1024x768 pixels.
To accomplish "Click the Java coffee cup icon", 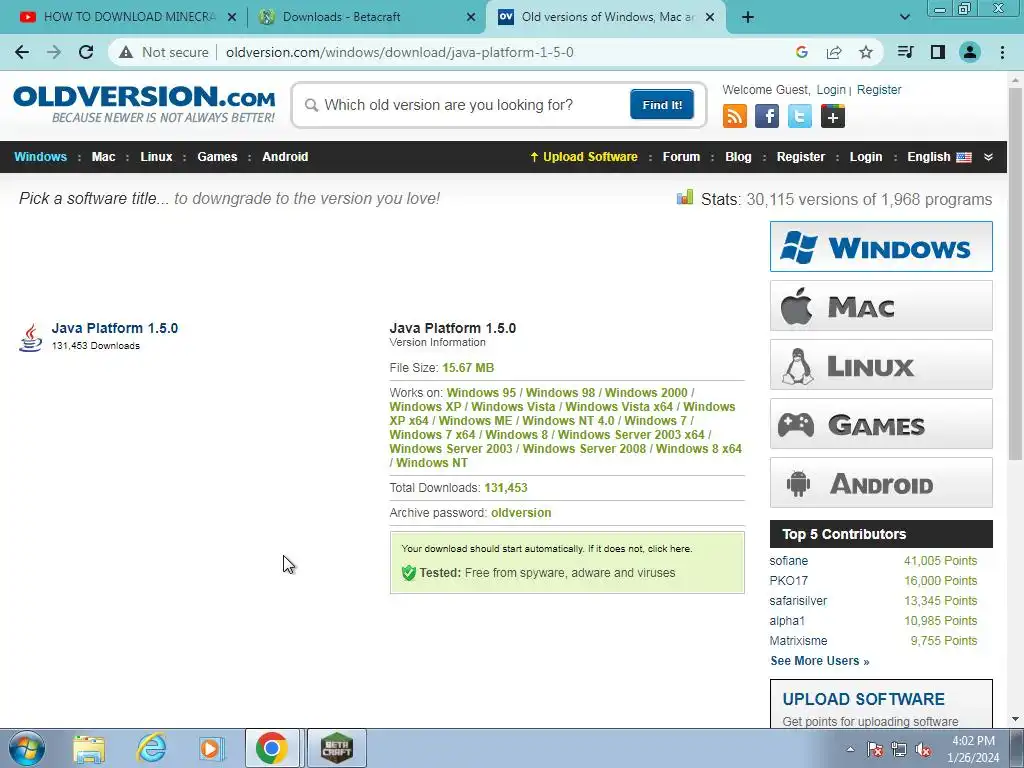I will tap(30, 338).
